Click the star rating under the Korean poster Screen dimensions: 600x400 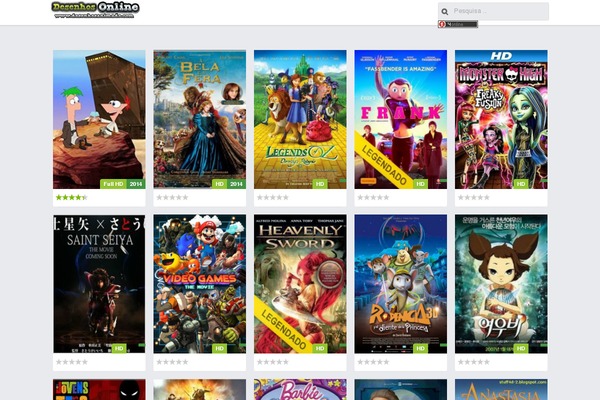[473, 362]
